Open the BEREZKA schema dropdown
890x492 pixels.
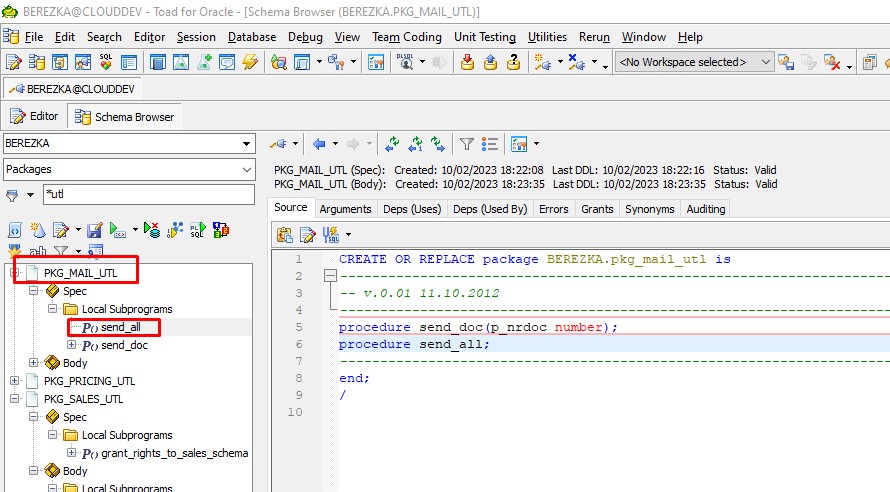point(246,144)
